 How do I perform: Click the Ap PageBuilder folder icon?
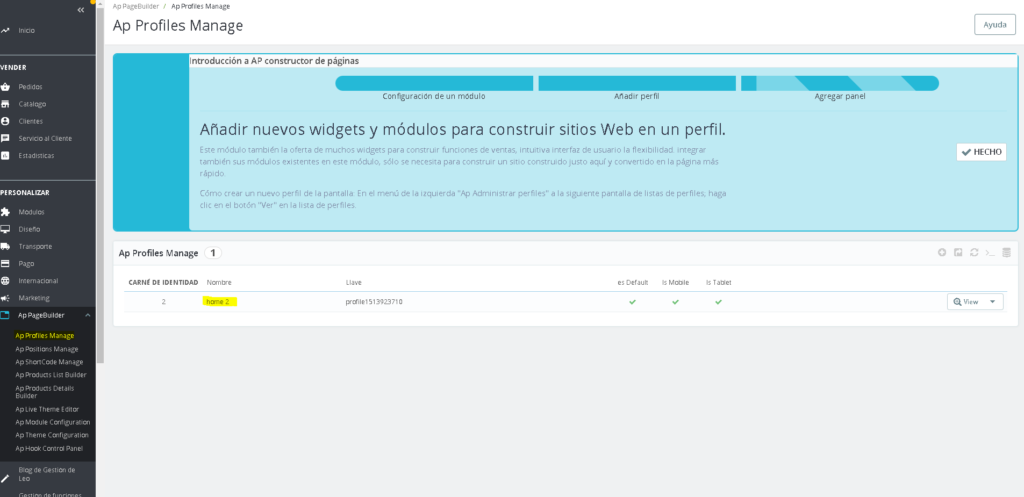pyautogui.click(x=5, y=315)
